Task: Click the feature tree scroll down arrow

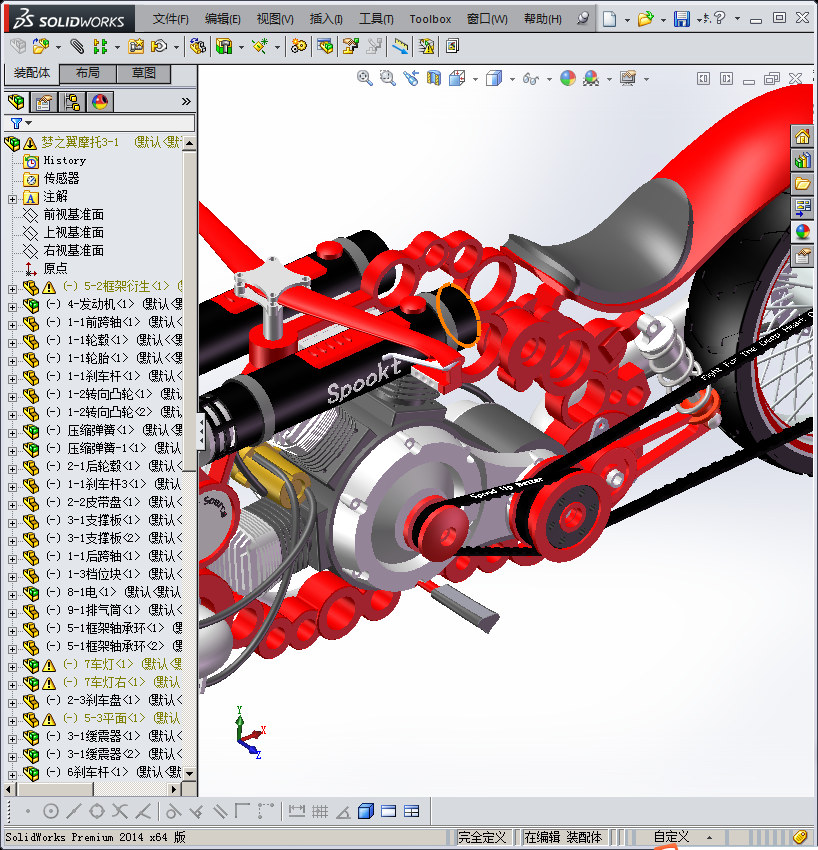Action: coord(189,773)
